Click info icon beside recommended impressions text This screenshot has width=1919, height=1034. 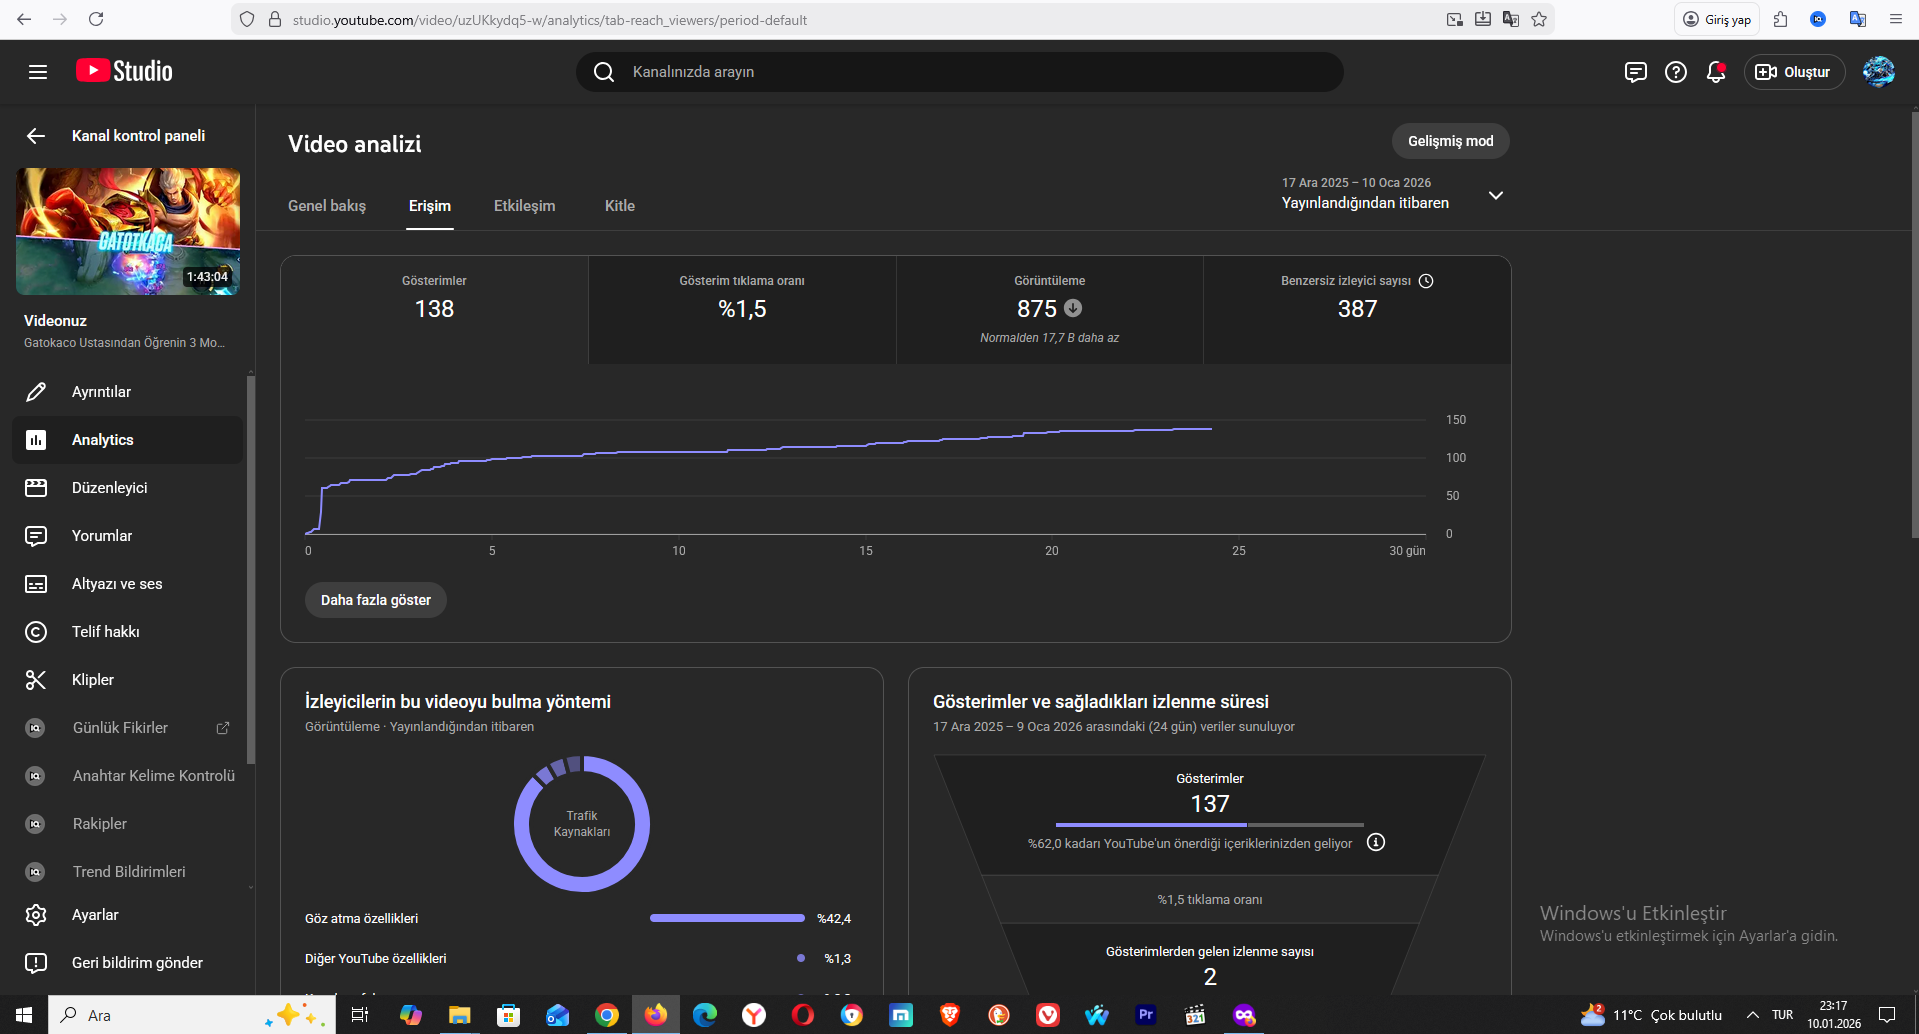(x=1376, y=842)
